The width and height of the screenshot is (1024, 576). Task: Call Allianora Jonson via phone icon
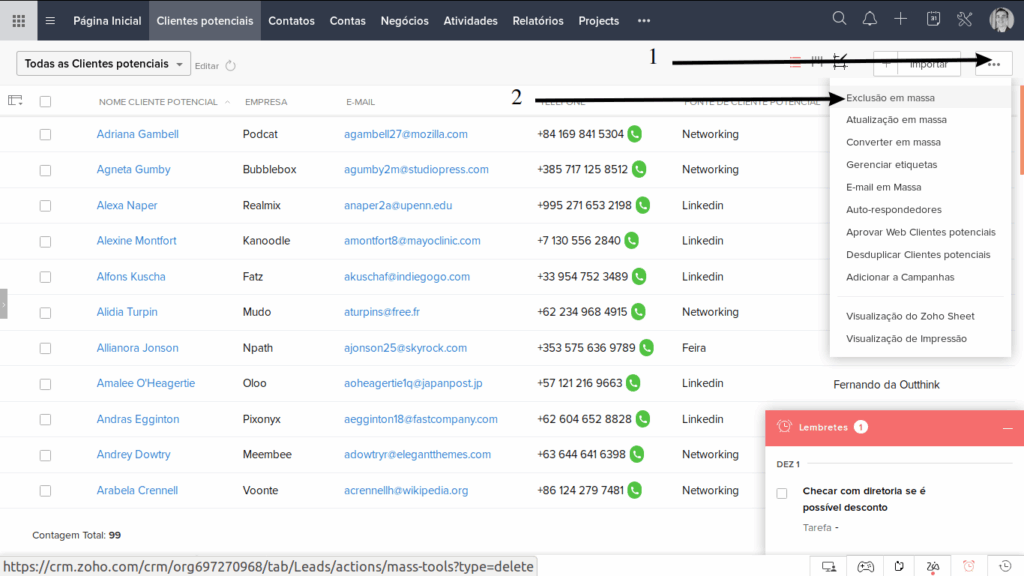[x=647, y=348]
